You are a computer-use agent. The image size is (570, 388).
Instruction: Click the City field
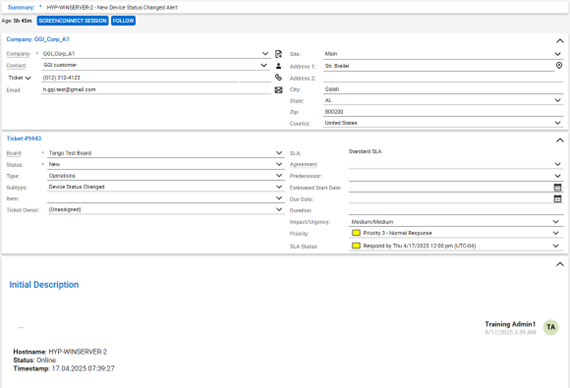[x=443, y=89]
